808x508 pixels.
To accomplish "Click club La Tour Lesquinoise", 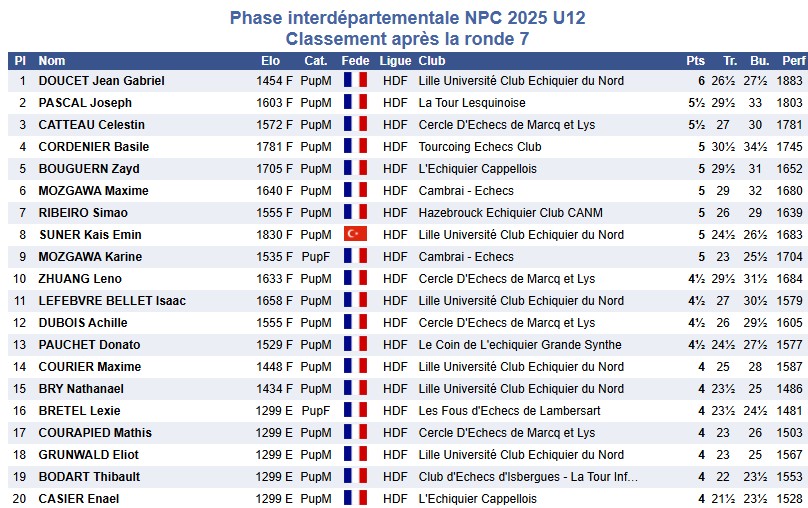I will coord(472,103).
